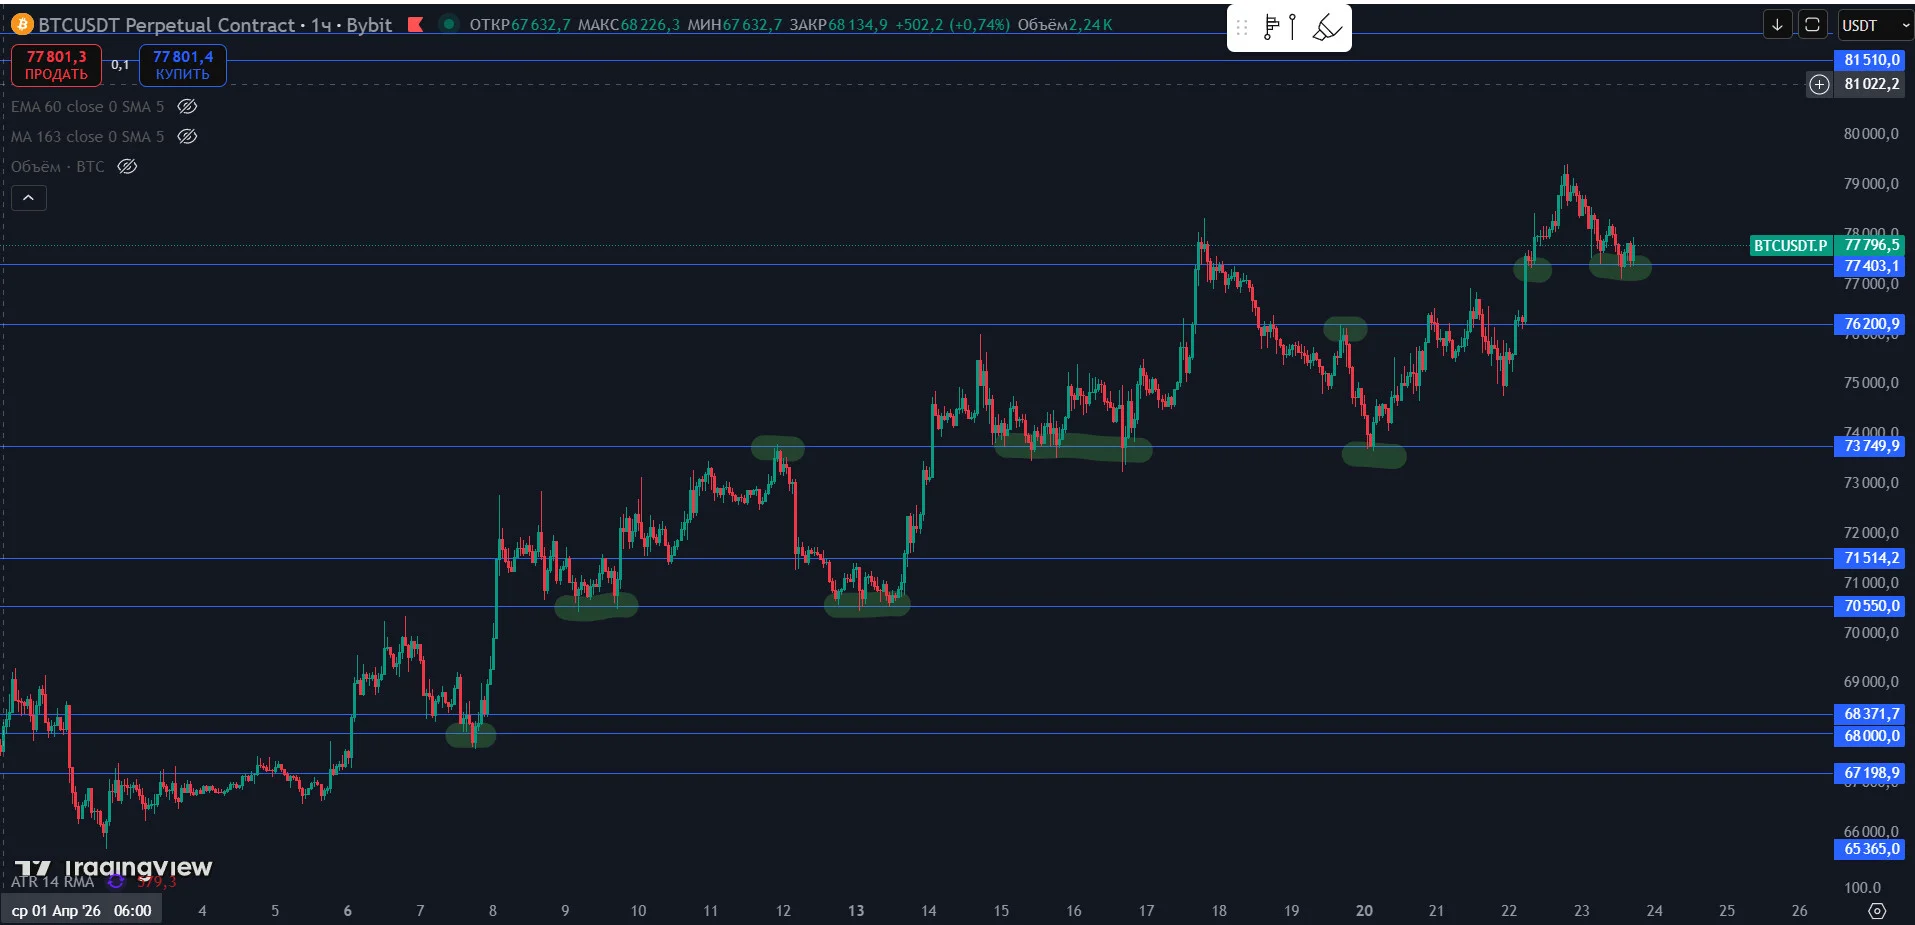The image size is (1915, 925).
Task: Click day 13 on the time axis
Action: tap(856, 911)
